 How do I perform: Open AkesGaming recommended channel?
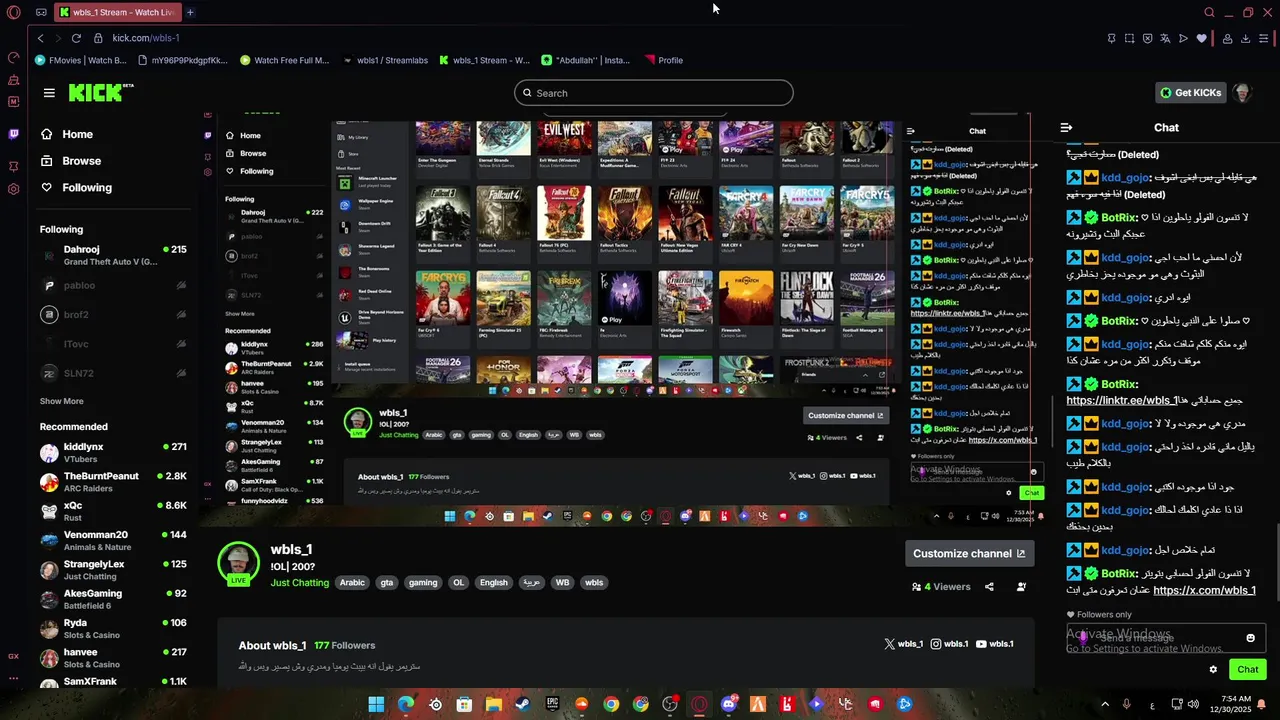coord(115,599)
